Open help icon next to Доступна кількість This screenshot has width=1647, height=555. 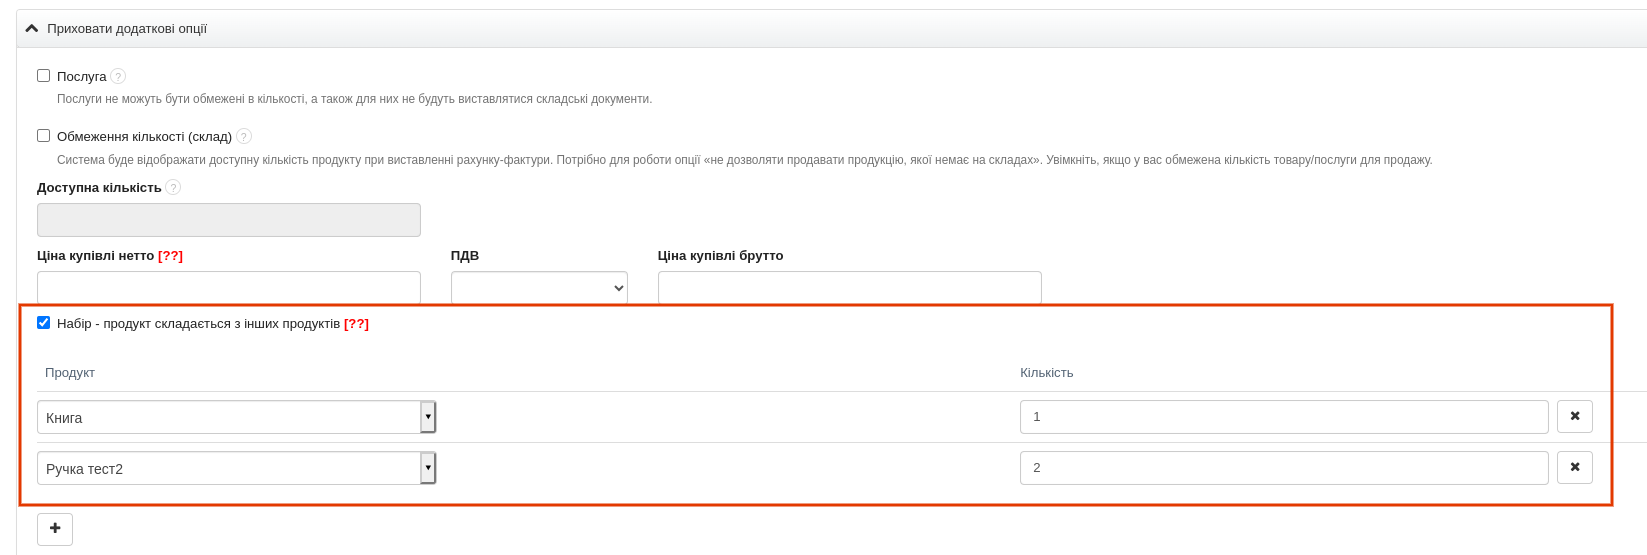[173, 187]
